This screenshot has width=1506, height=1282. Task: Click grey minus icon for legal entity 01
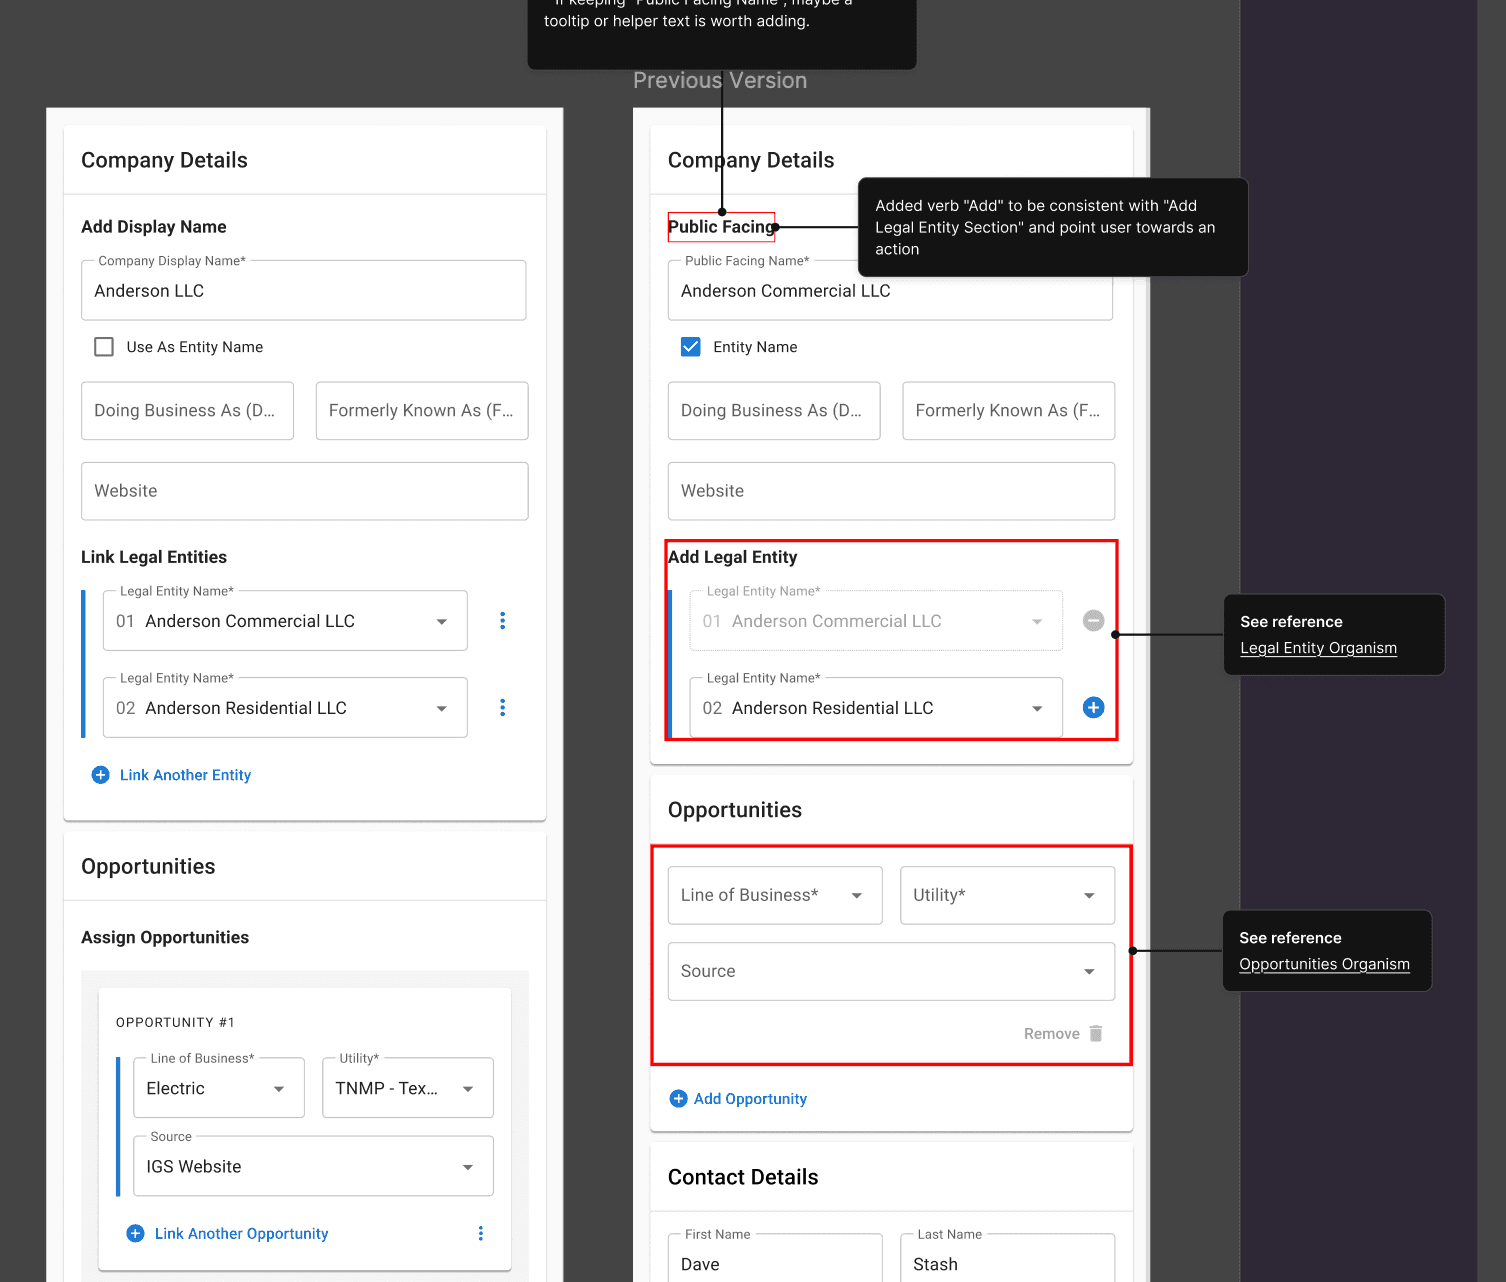[x=1094, y=621]
